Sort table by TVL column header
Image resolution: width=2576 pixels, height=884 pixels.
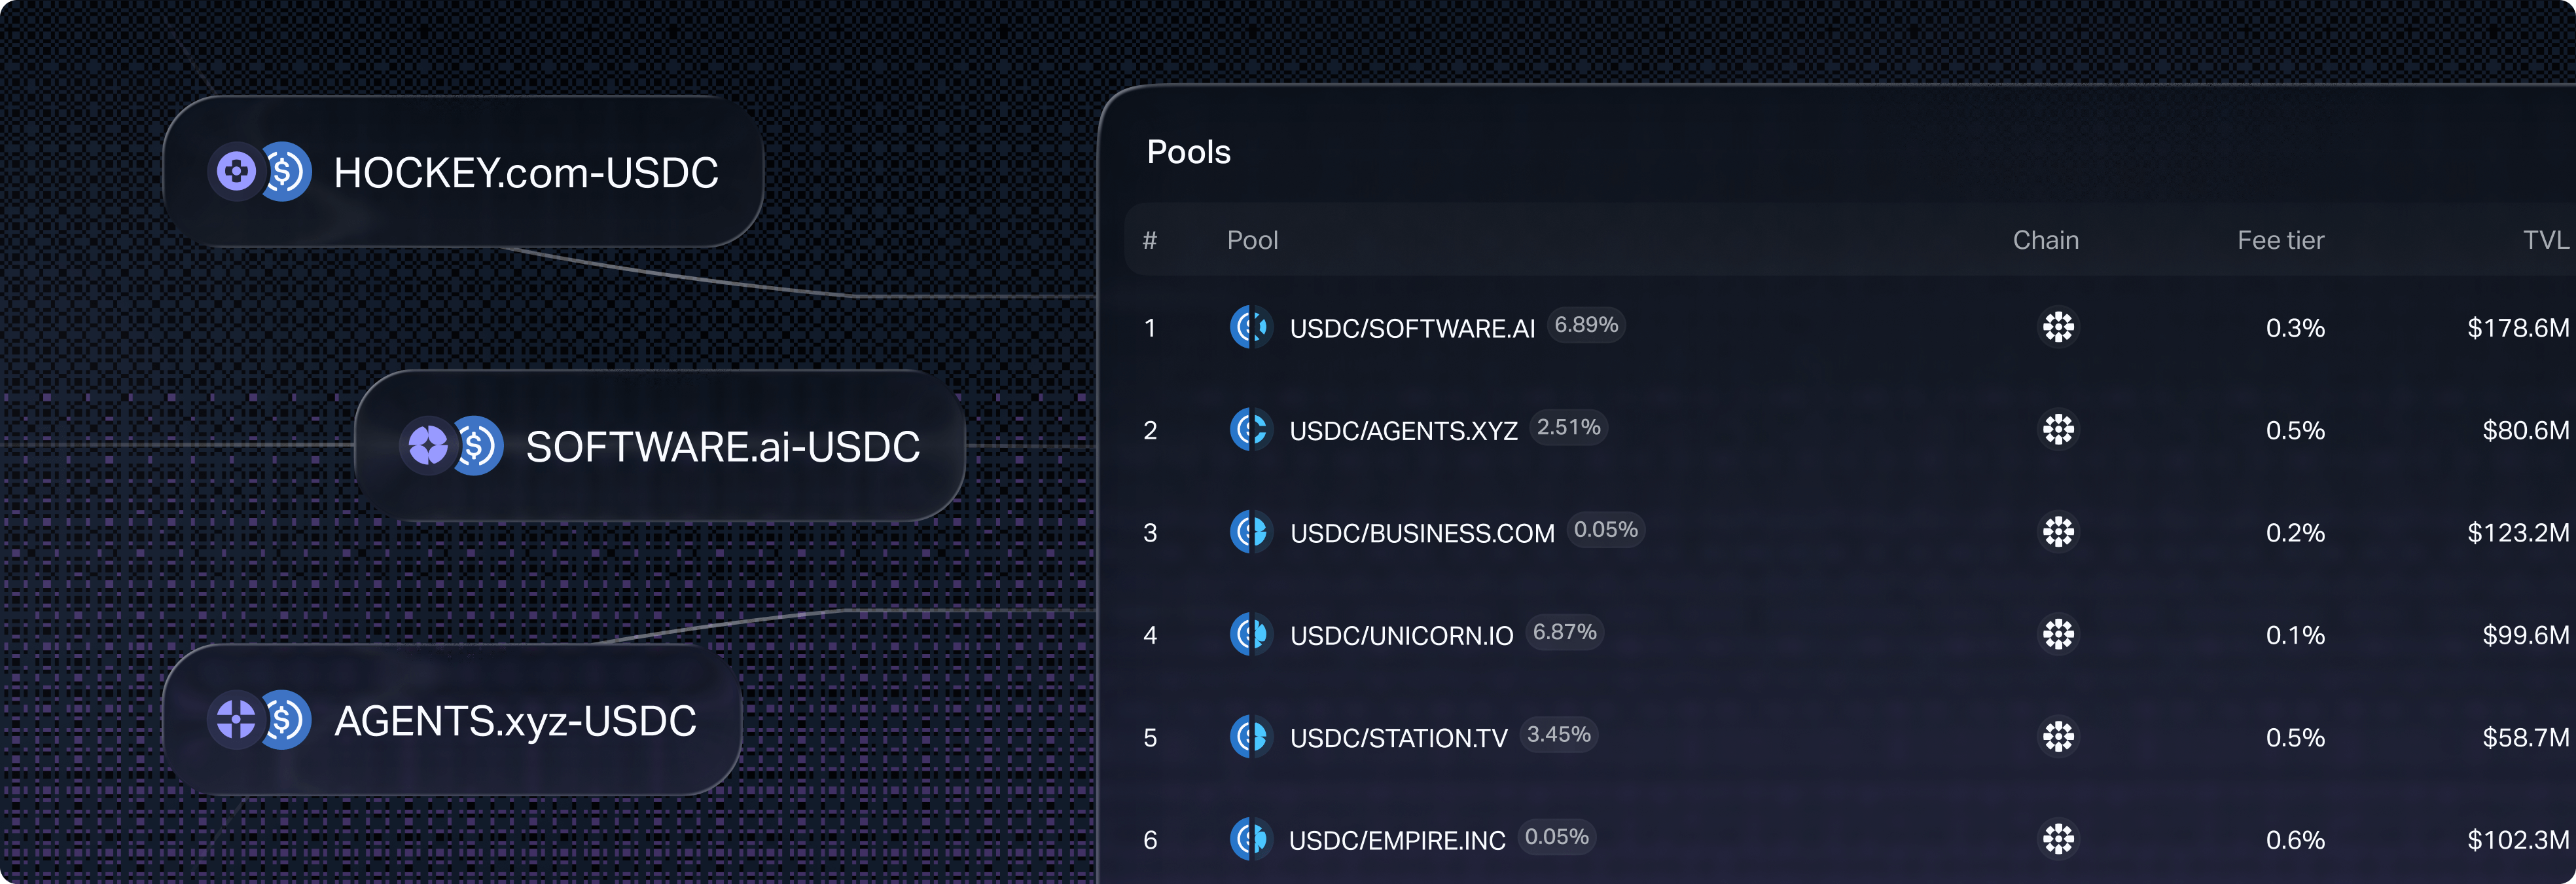(x=2544, y=240)
